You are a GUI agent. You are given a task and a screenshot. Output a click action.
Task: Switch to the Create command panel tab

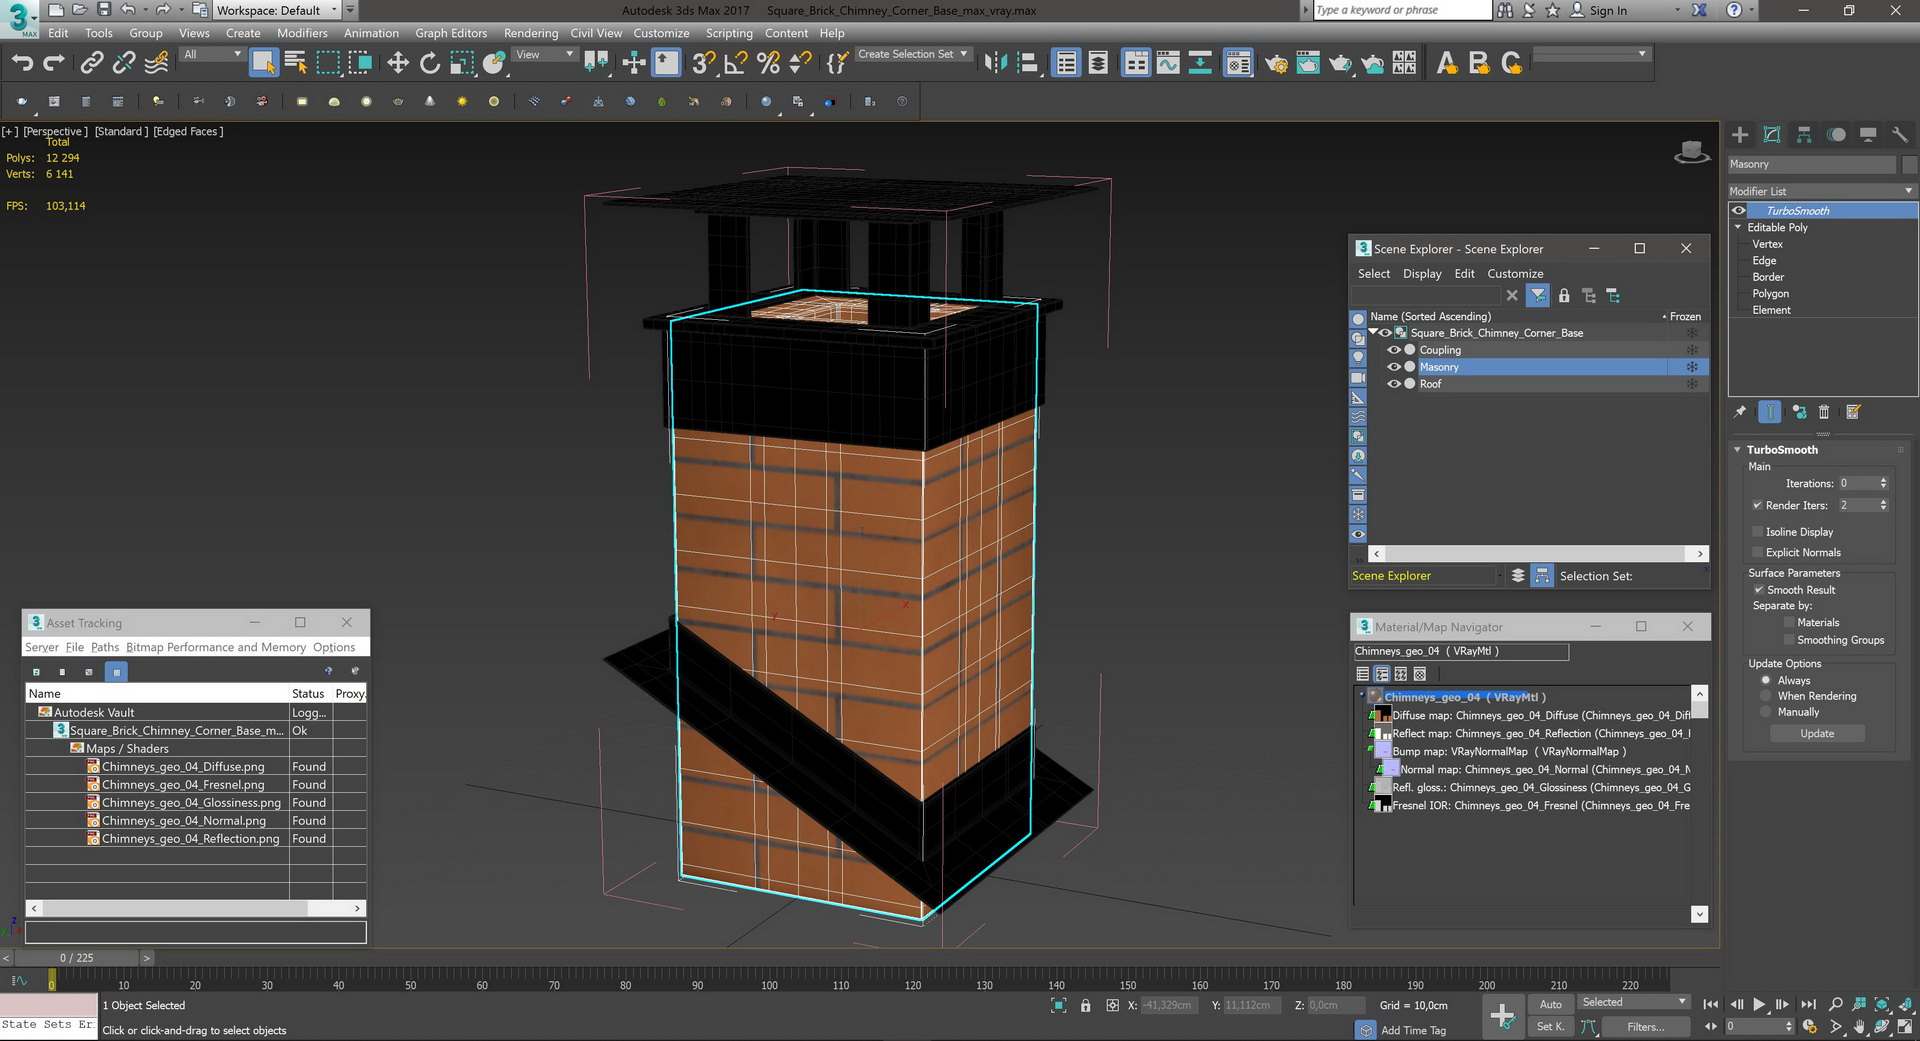[x=1740, y=134]
